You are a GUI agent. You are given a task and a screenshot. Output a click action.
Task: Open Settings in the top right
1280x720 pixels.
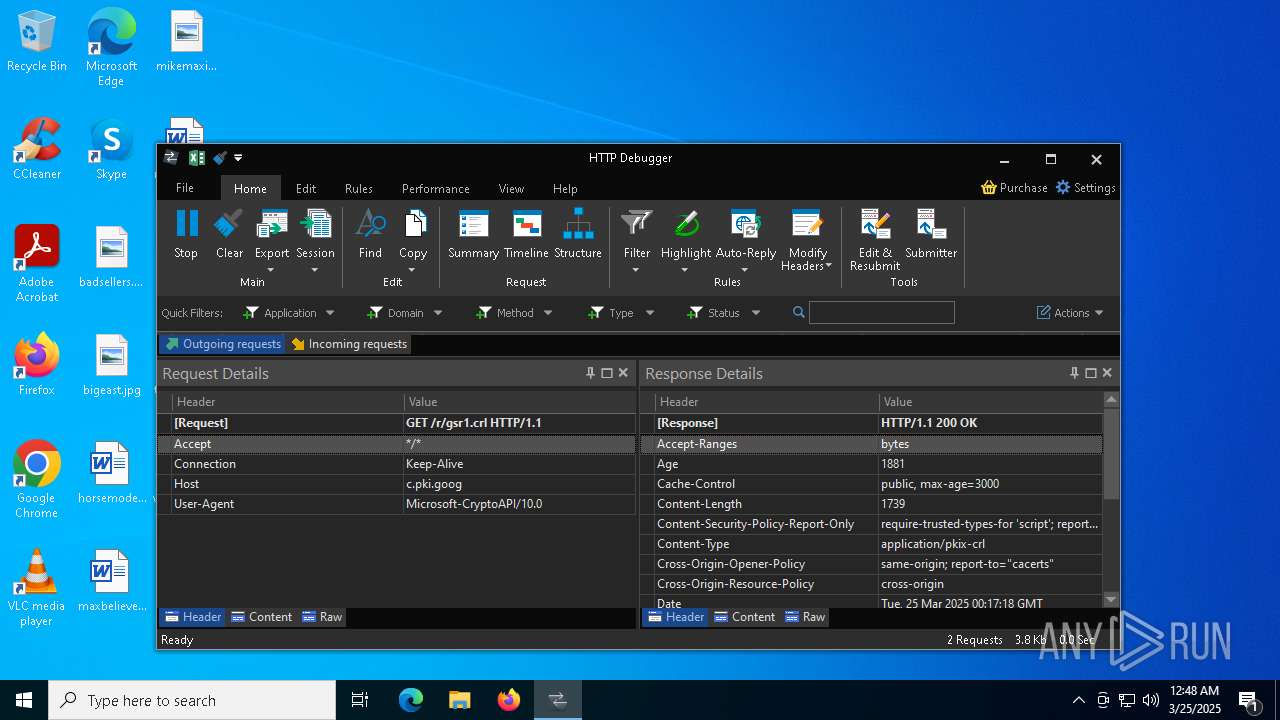click(x=1085, y=188)
